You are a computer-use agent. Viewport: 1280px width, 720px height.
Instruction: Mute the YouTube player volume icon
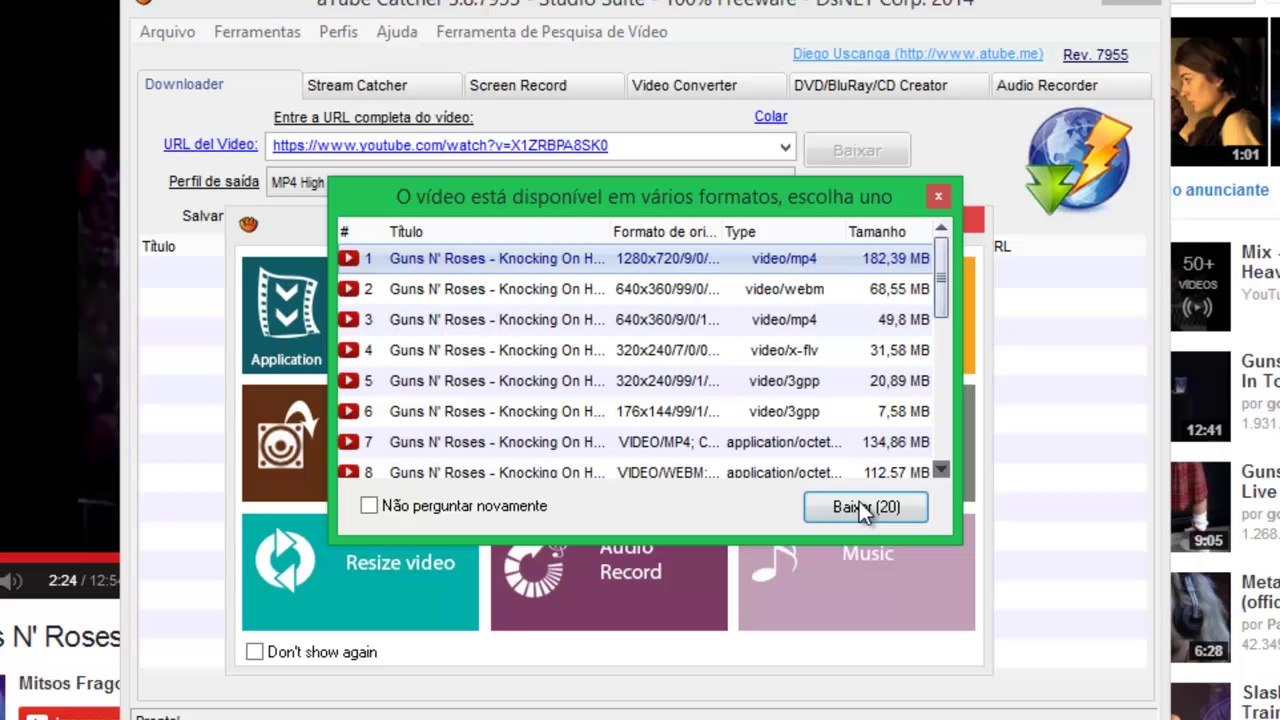coord(12,580)
